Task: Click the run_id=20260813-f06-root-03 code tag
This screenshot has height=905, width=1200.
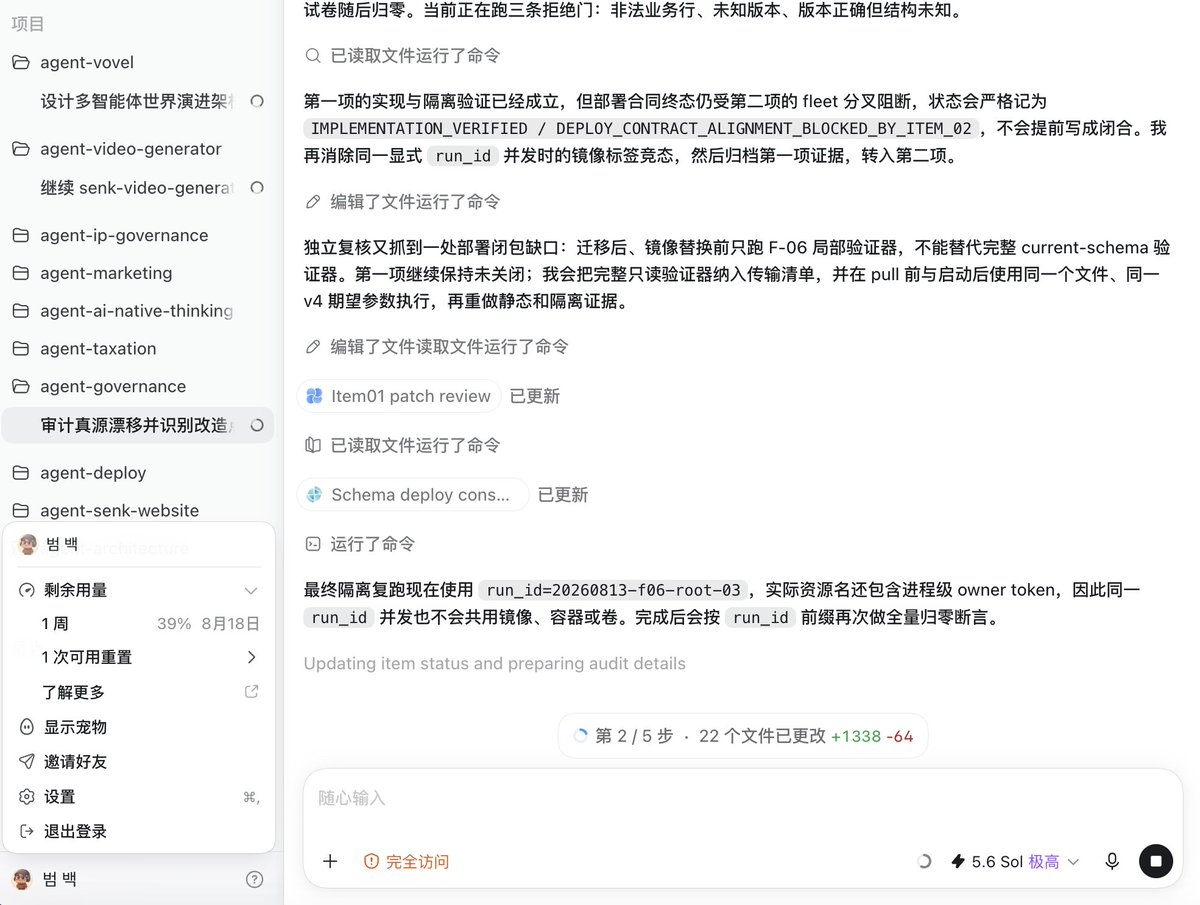Action: [x=614, y=590]
